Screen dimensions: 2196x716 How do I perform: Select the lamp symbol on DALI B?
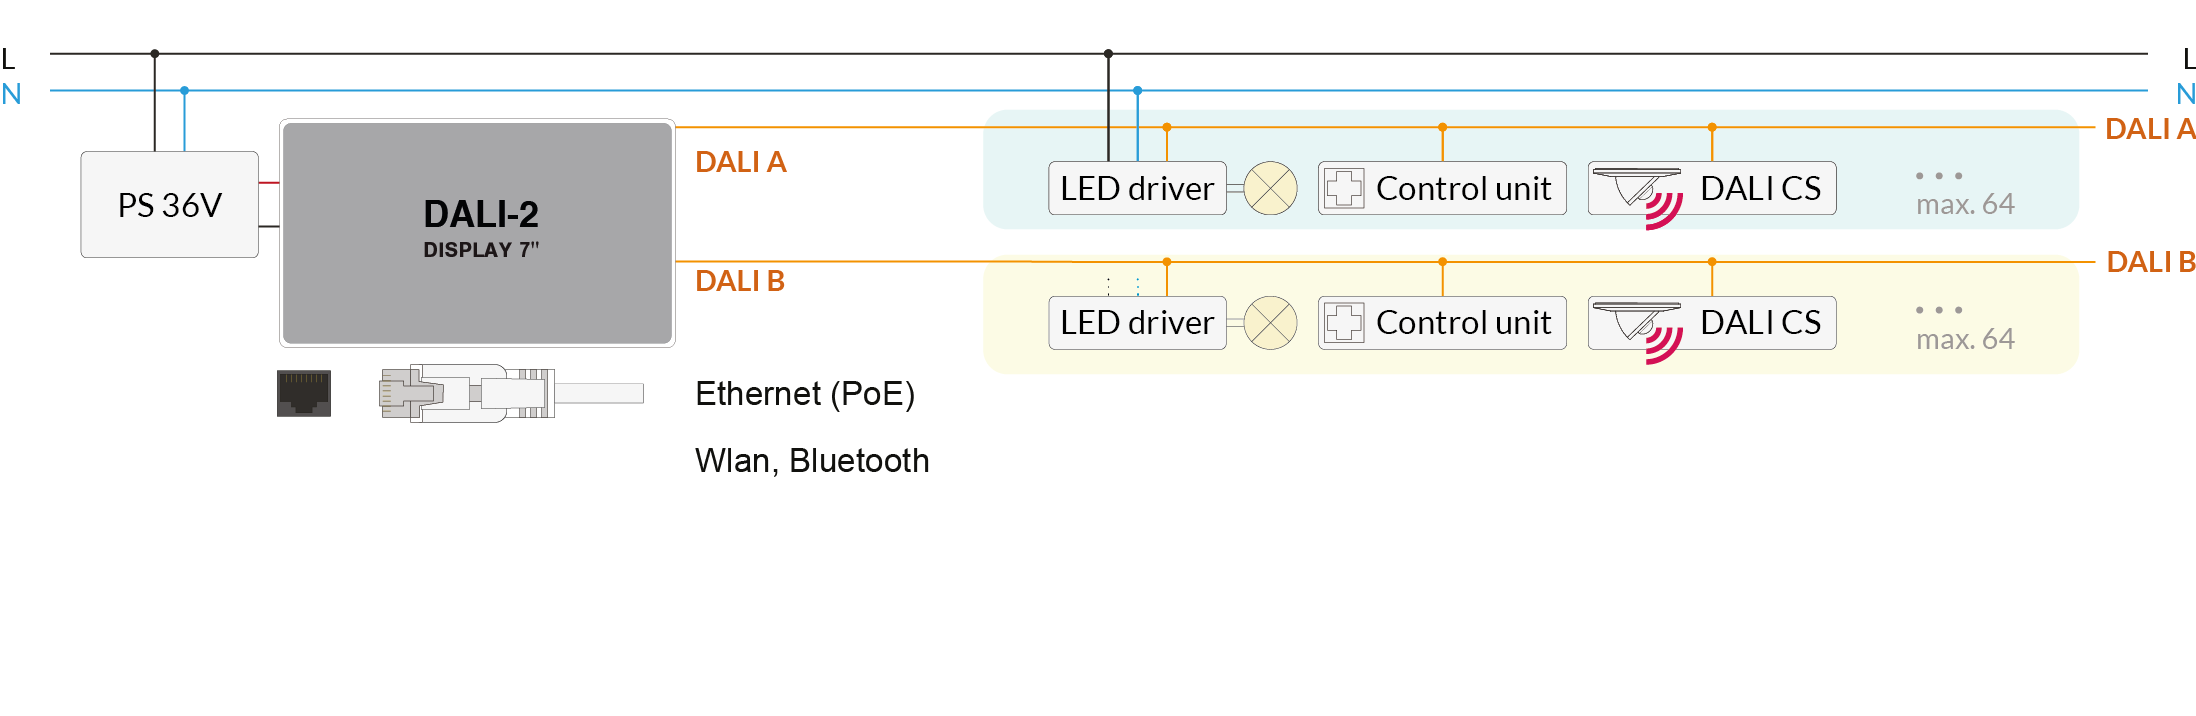(1271, 323)
